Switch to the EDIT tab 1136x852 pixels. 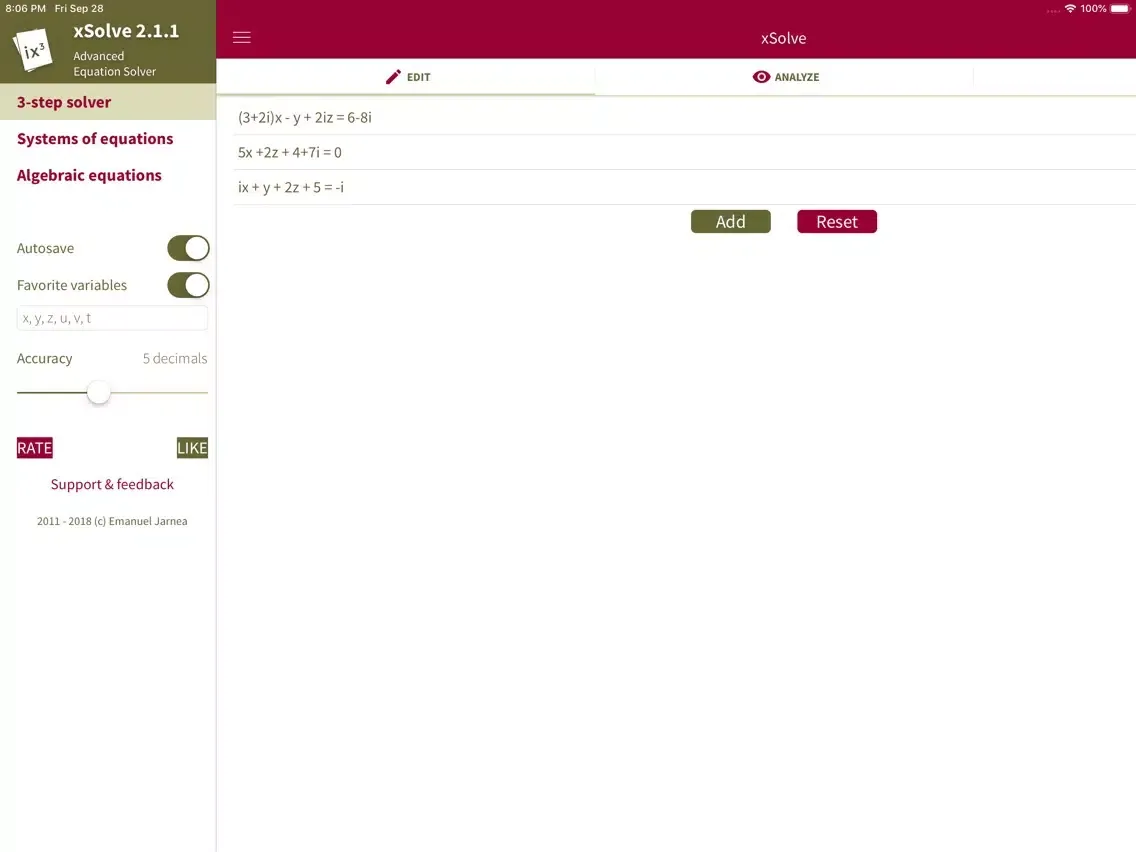[x=406, y=77]
